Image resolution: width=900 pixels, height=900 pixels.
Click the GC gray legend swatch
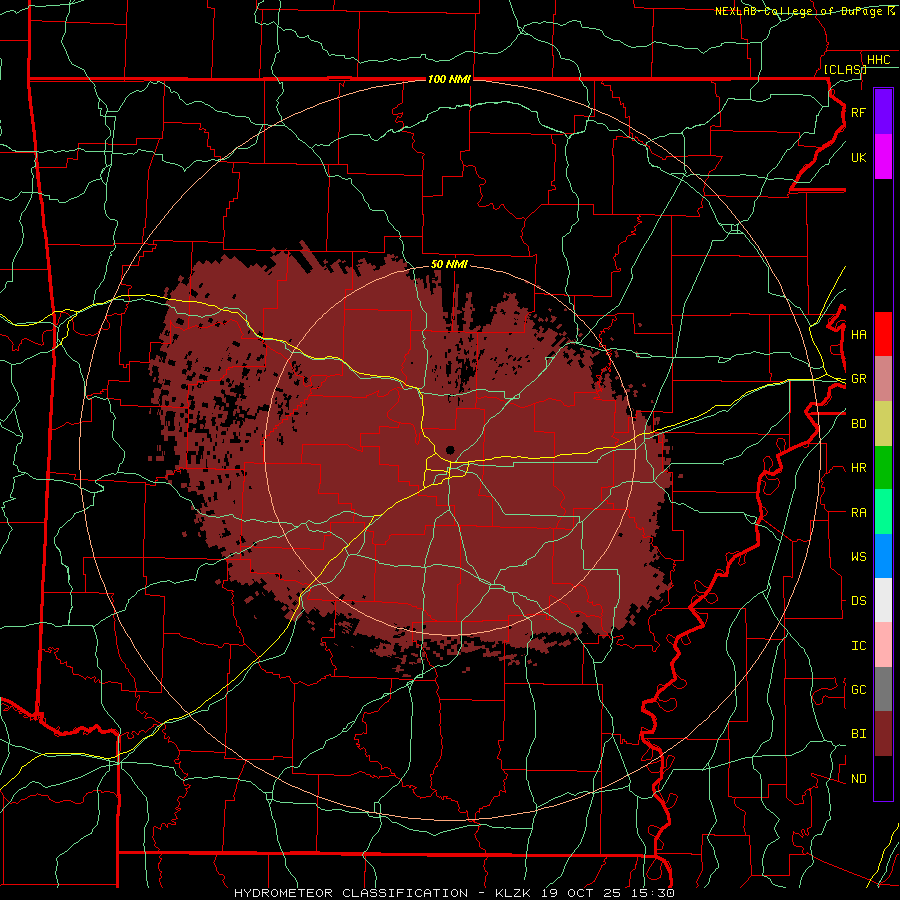click(x=883, y=689)
